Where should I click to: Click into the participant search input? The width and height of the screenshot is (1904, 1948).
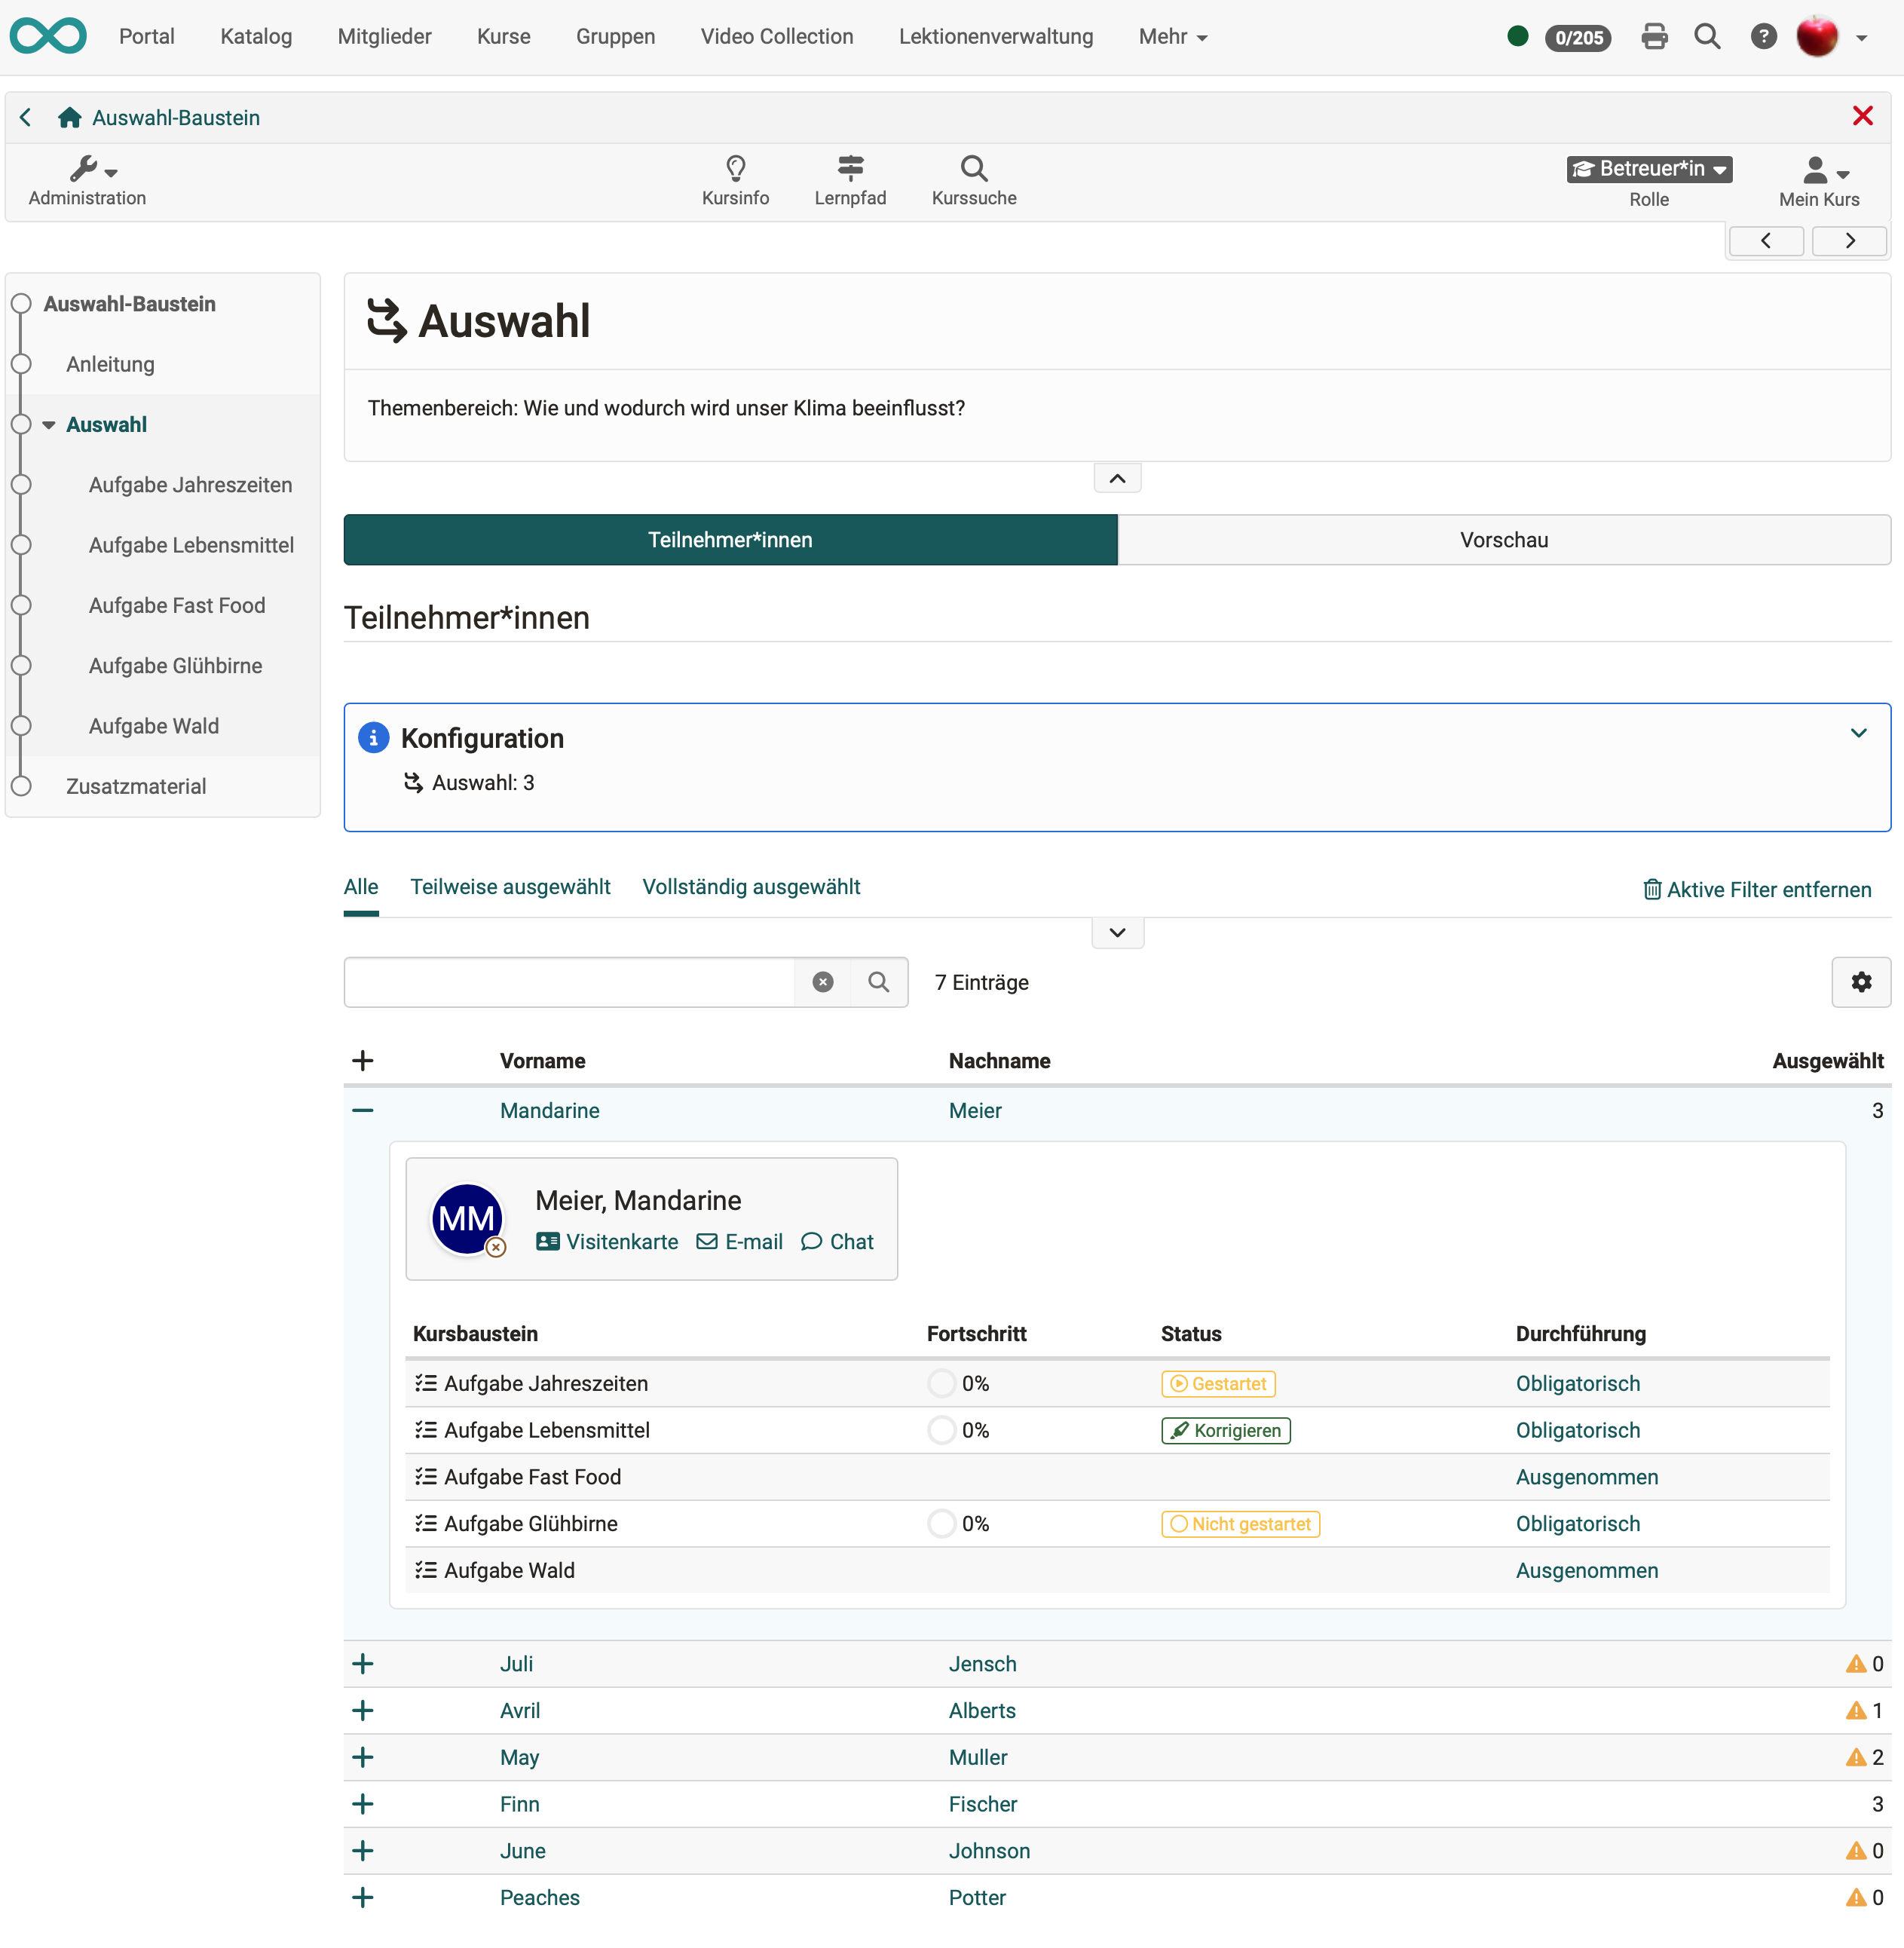(x=569, y=982)
